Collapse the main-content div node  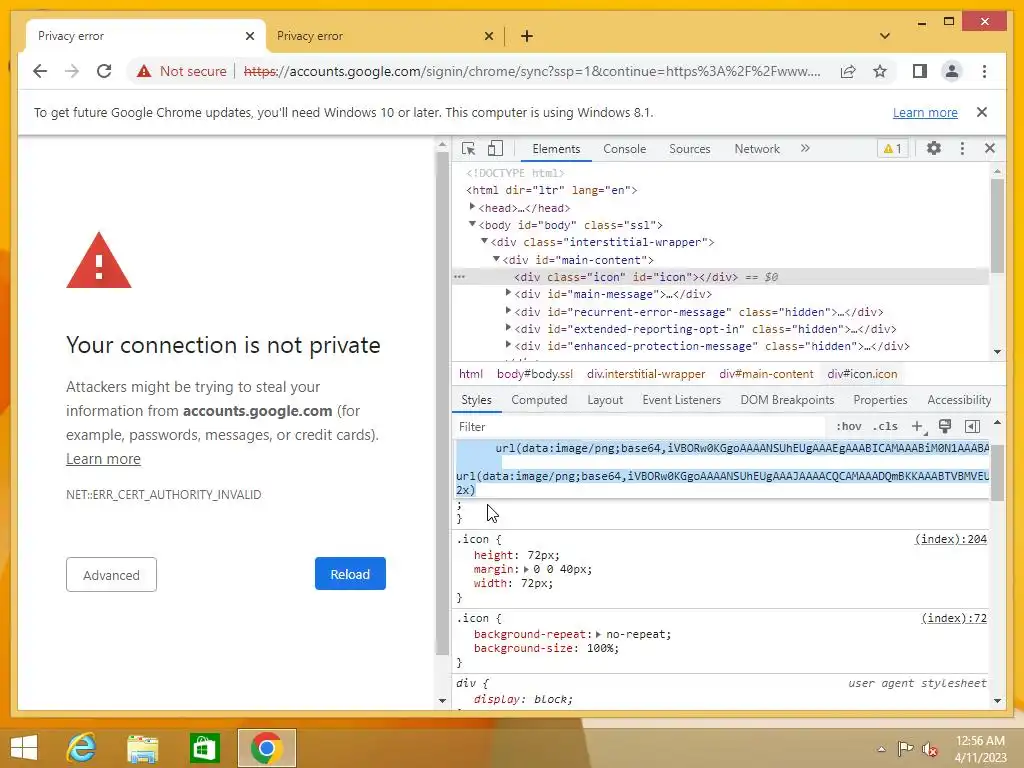pyautogui.click(x=496, y=259)
